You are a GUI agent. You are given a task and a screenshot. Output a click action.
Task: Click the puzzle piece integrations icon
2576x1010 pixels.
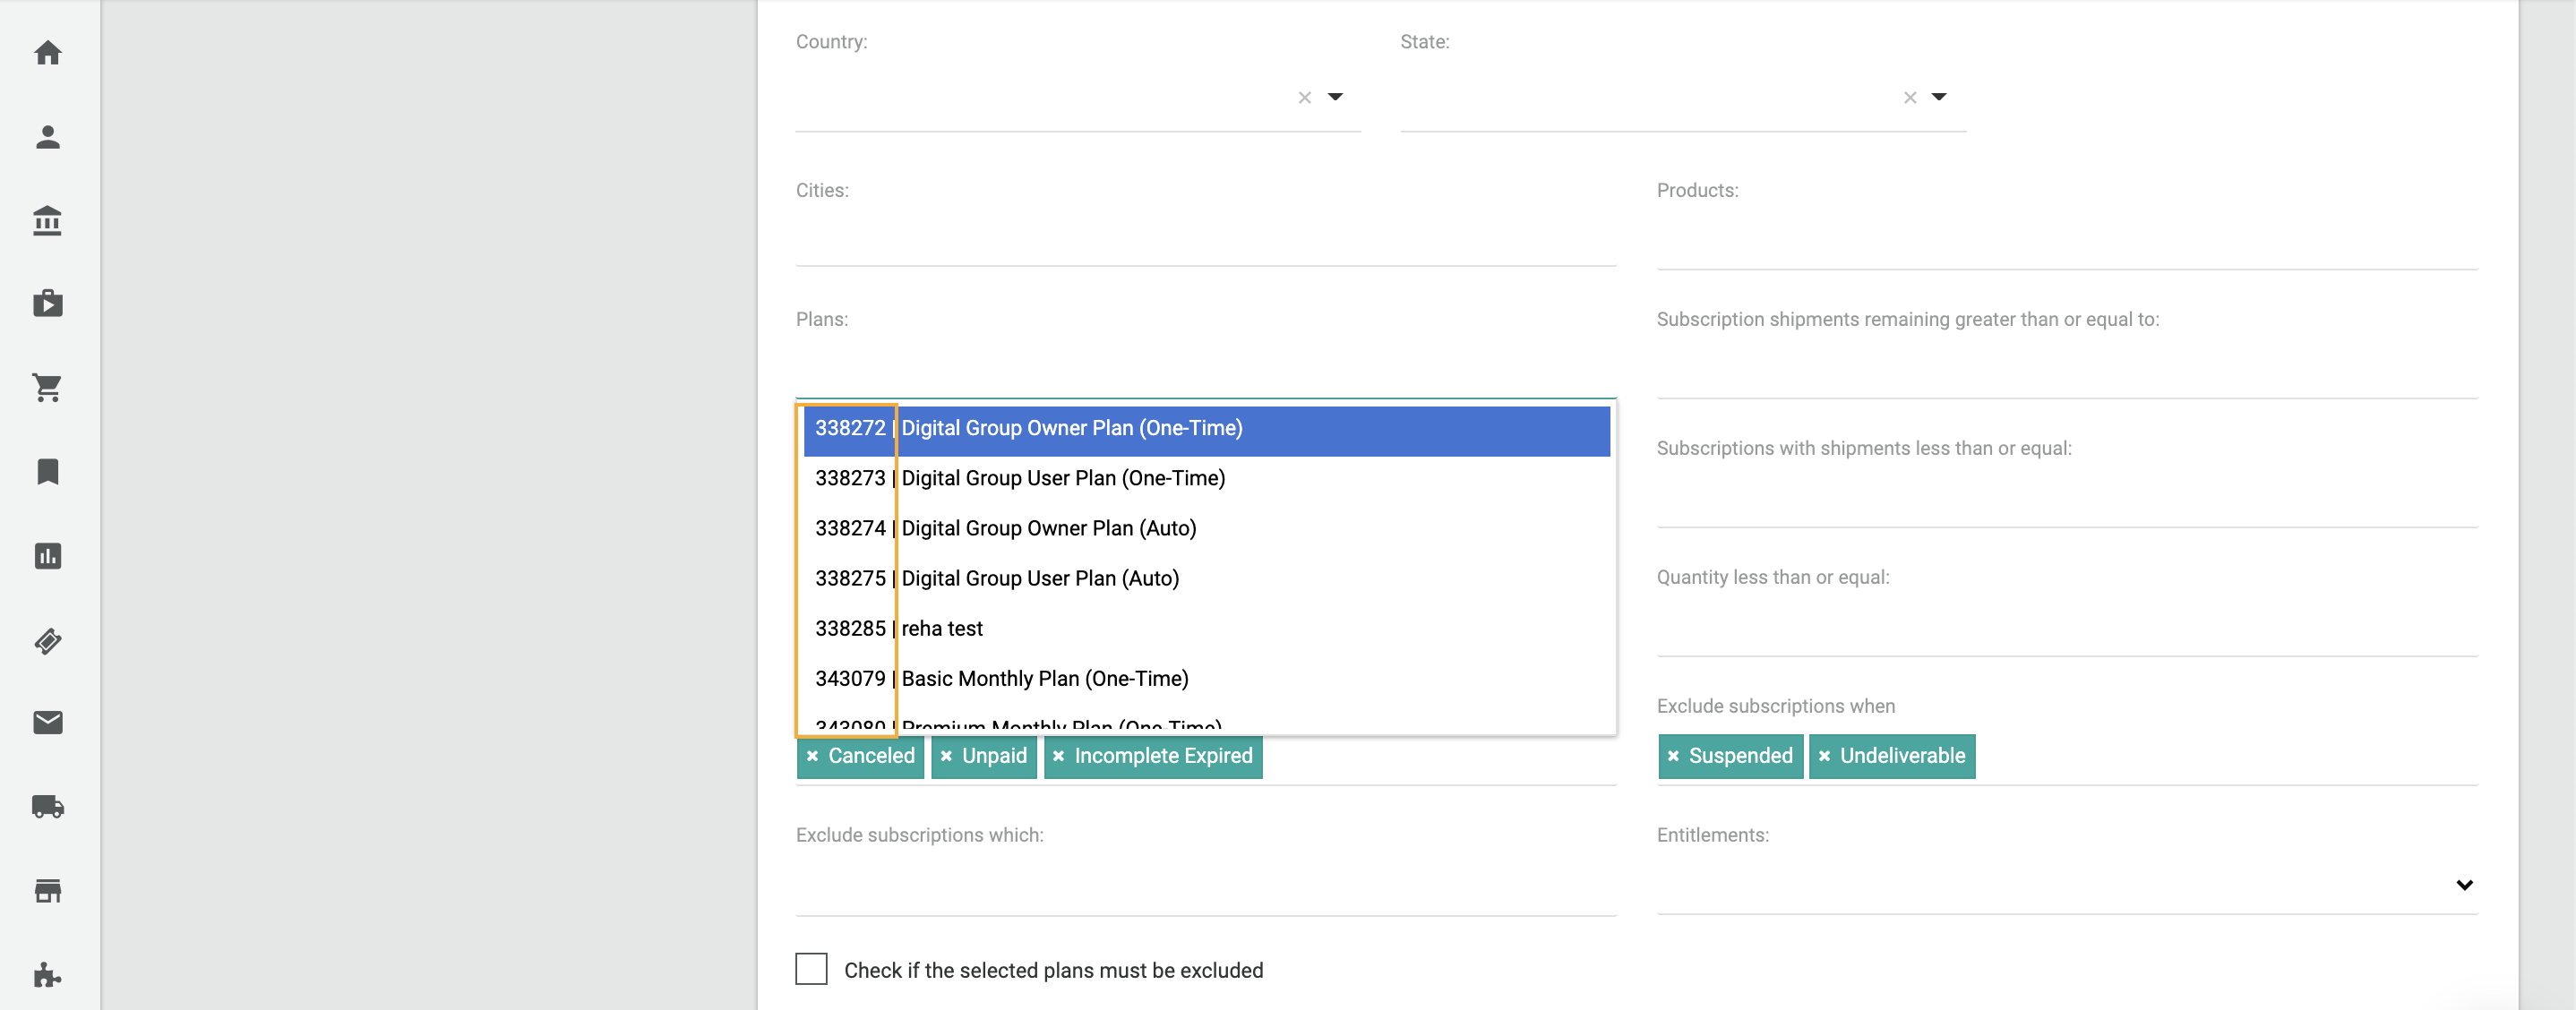point(47,975)
